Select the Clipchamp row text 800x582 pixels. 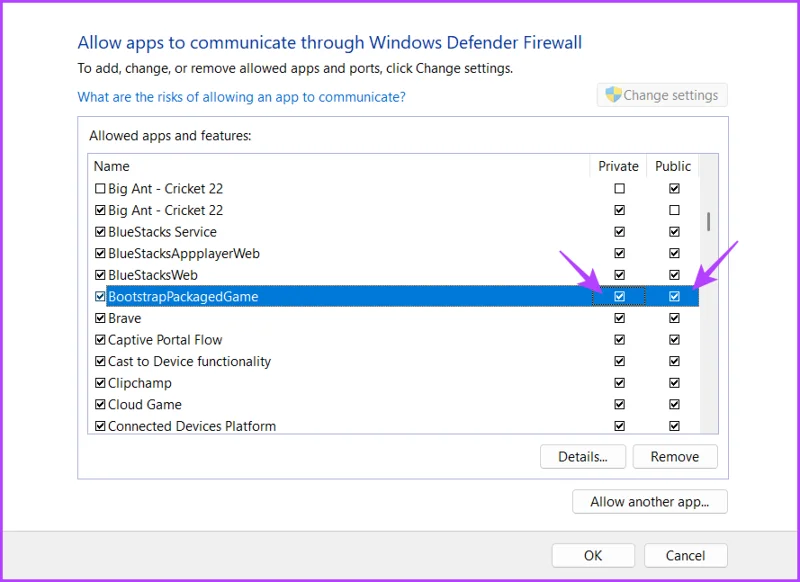coord(140,383)
